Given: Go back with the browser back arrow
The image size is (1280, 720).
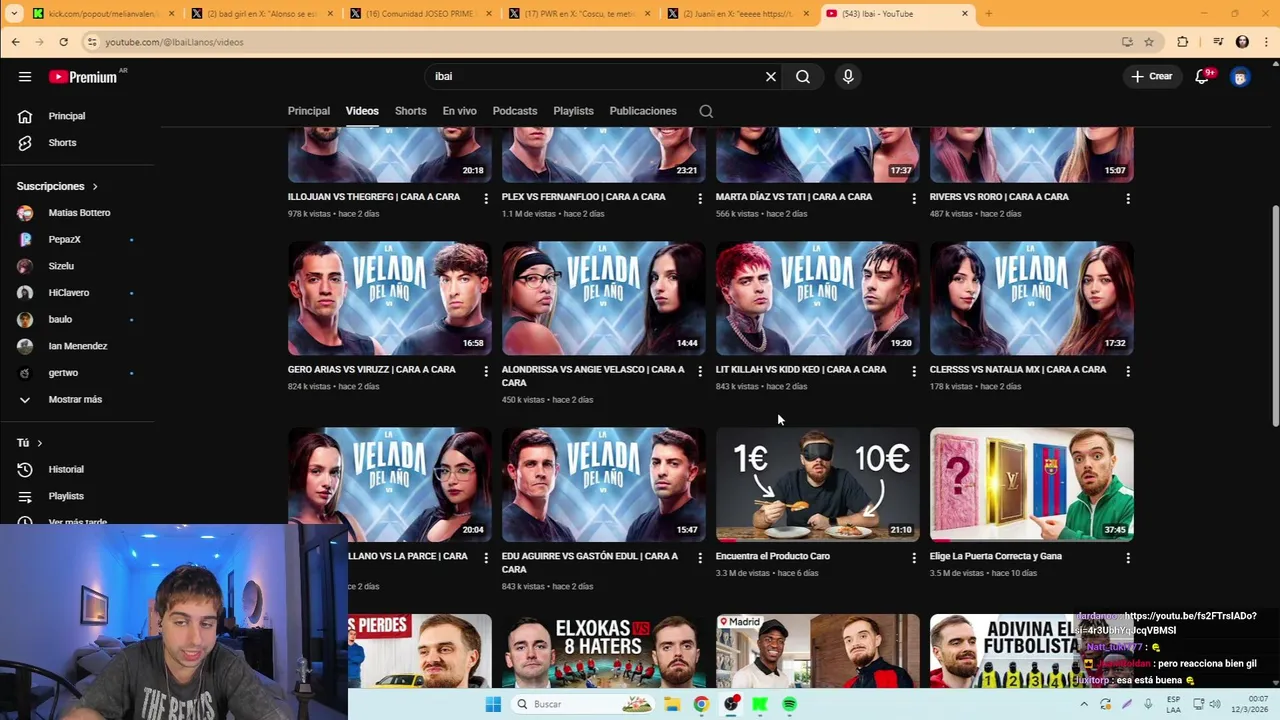Looking at the screenshot, I should [15, 42].
